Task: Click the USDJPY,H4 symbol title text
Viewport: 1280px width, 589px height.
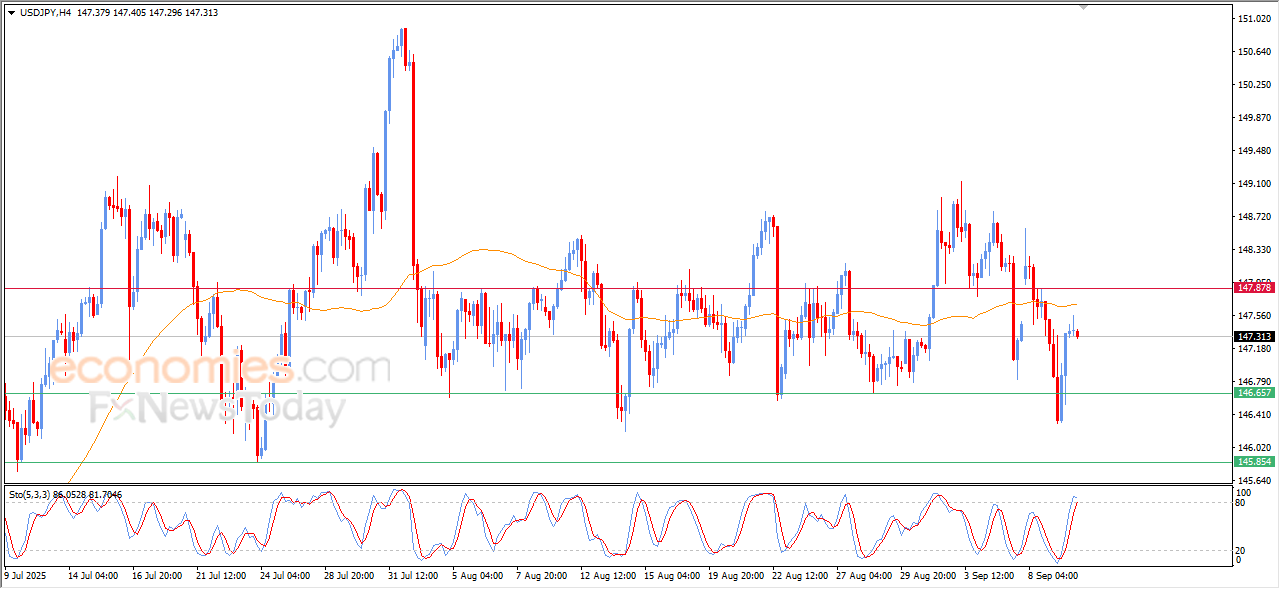Action: pos(46,13)
